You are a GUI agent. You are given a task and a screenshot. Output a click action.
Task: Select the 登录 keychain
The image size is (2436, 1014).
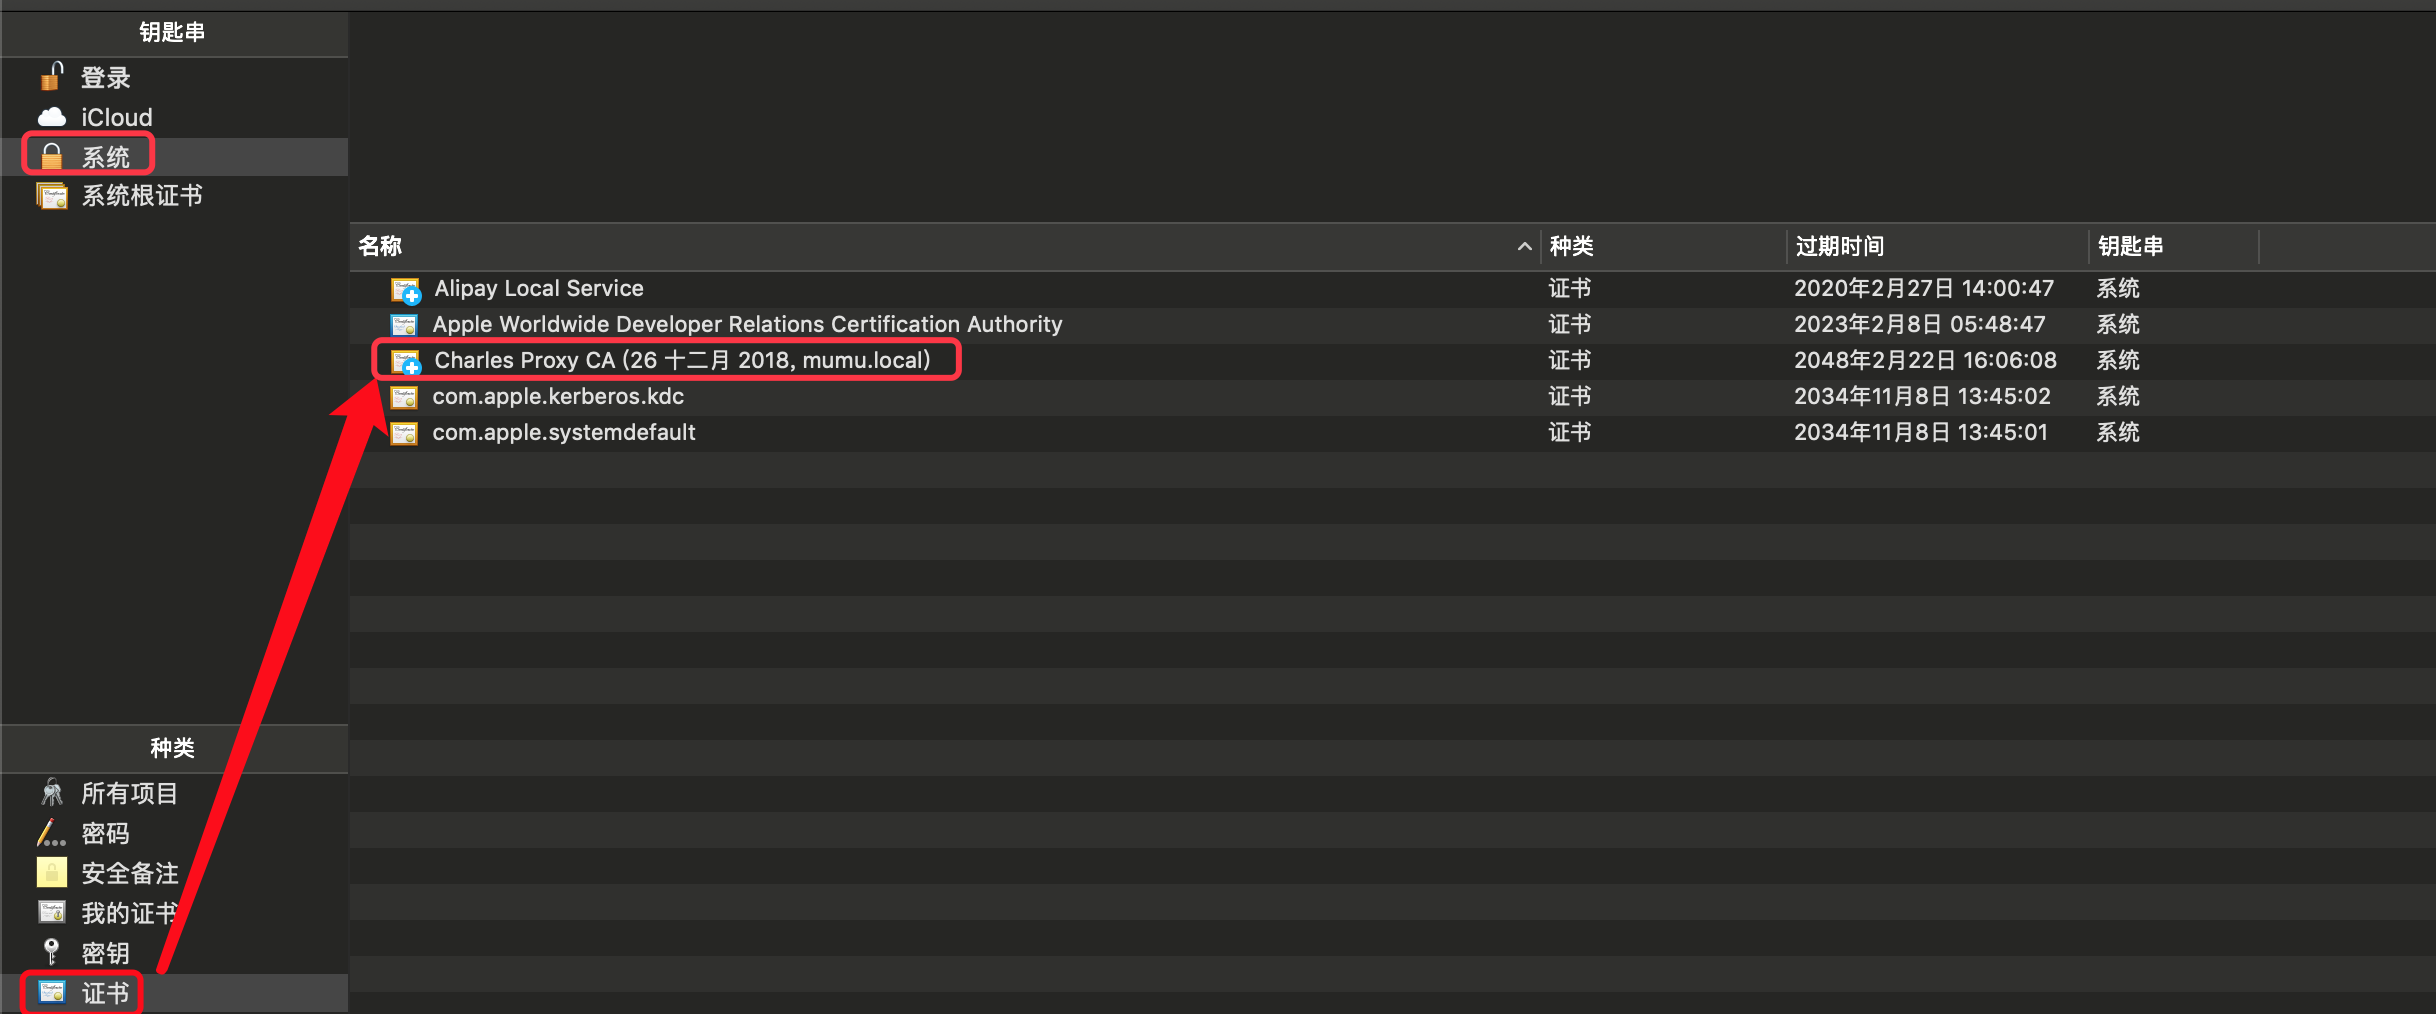pyautogui.click(x=174, y=77)
